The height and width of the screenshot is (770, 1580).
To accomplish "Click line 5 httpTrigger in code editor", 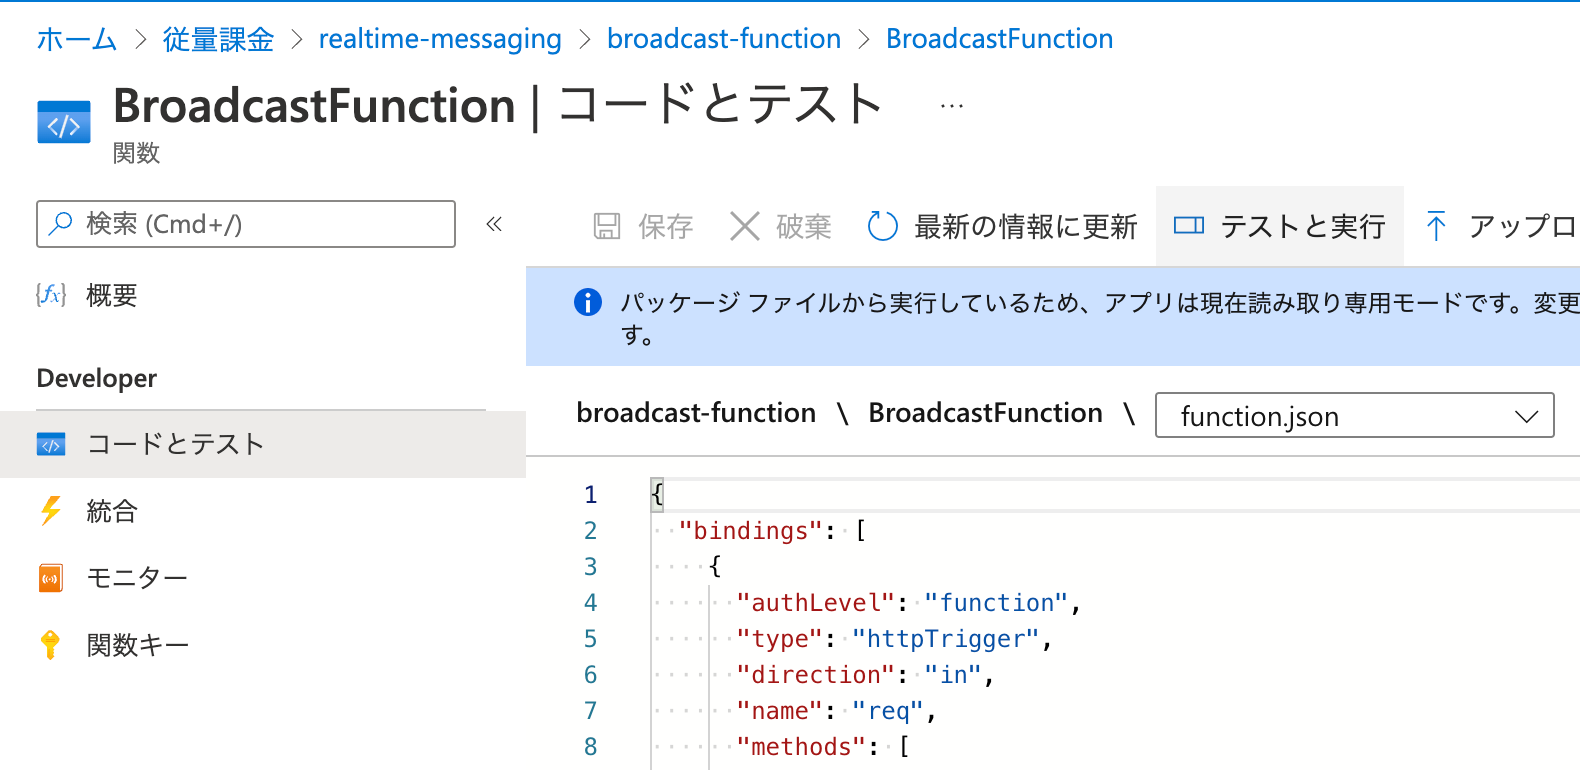I will (945, 639).
